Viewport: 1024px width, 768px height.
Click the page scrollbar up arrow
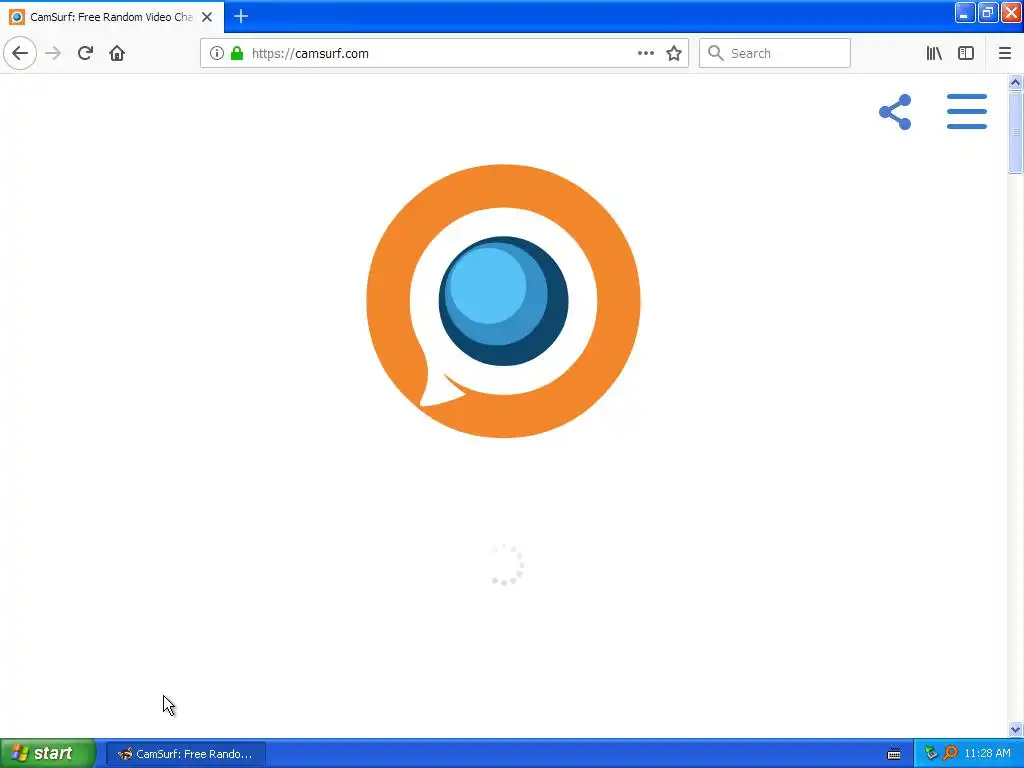click(1015, 82)
